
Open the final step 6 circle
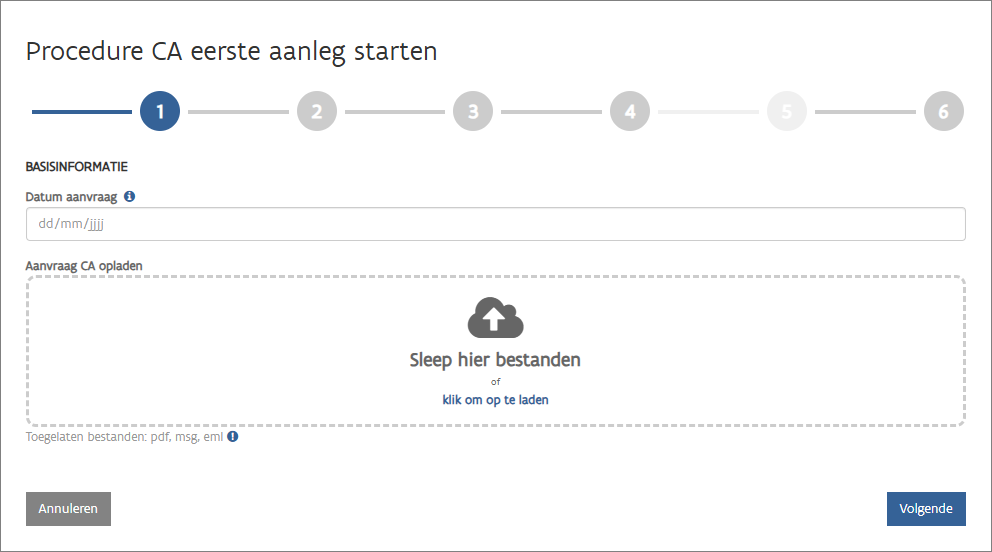[x=943, y=112]
